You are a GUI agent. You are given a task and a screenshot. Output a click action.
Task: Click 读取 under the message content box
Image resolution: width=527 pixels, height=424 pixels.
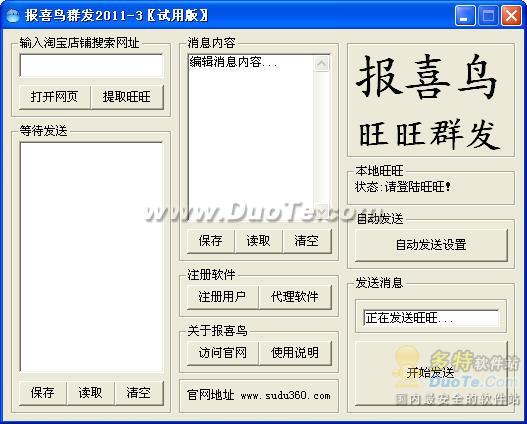click(x=258, y=241)
